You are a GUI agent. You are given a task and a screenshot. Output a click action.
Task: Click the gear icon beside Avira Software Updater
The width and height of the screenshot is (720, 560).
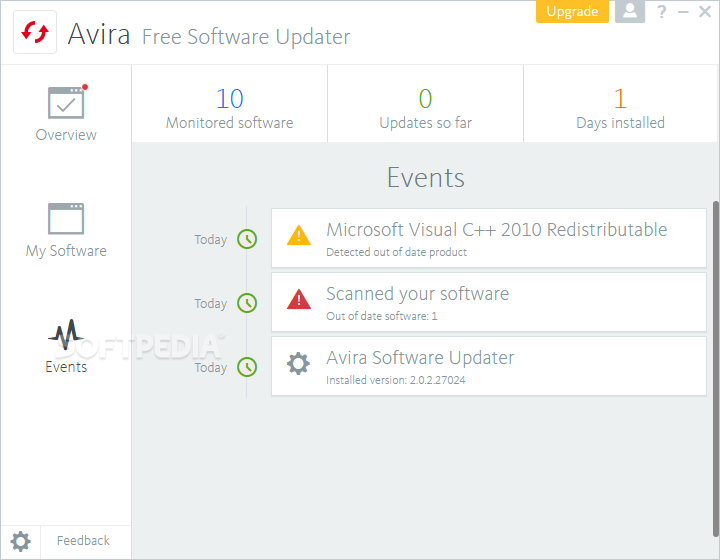tap(298, 364)
